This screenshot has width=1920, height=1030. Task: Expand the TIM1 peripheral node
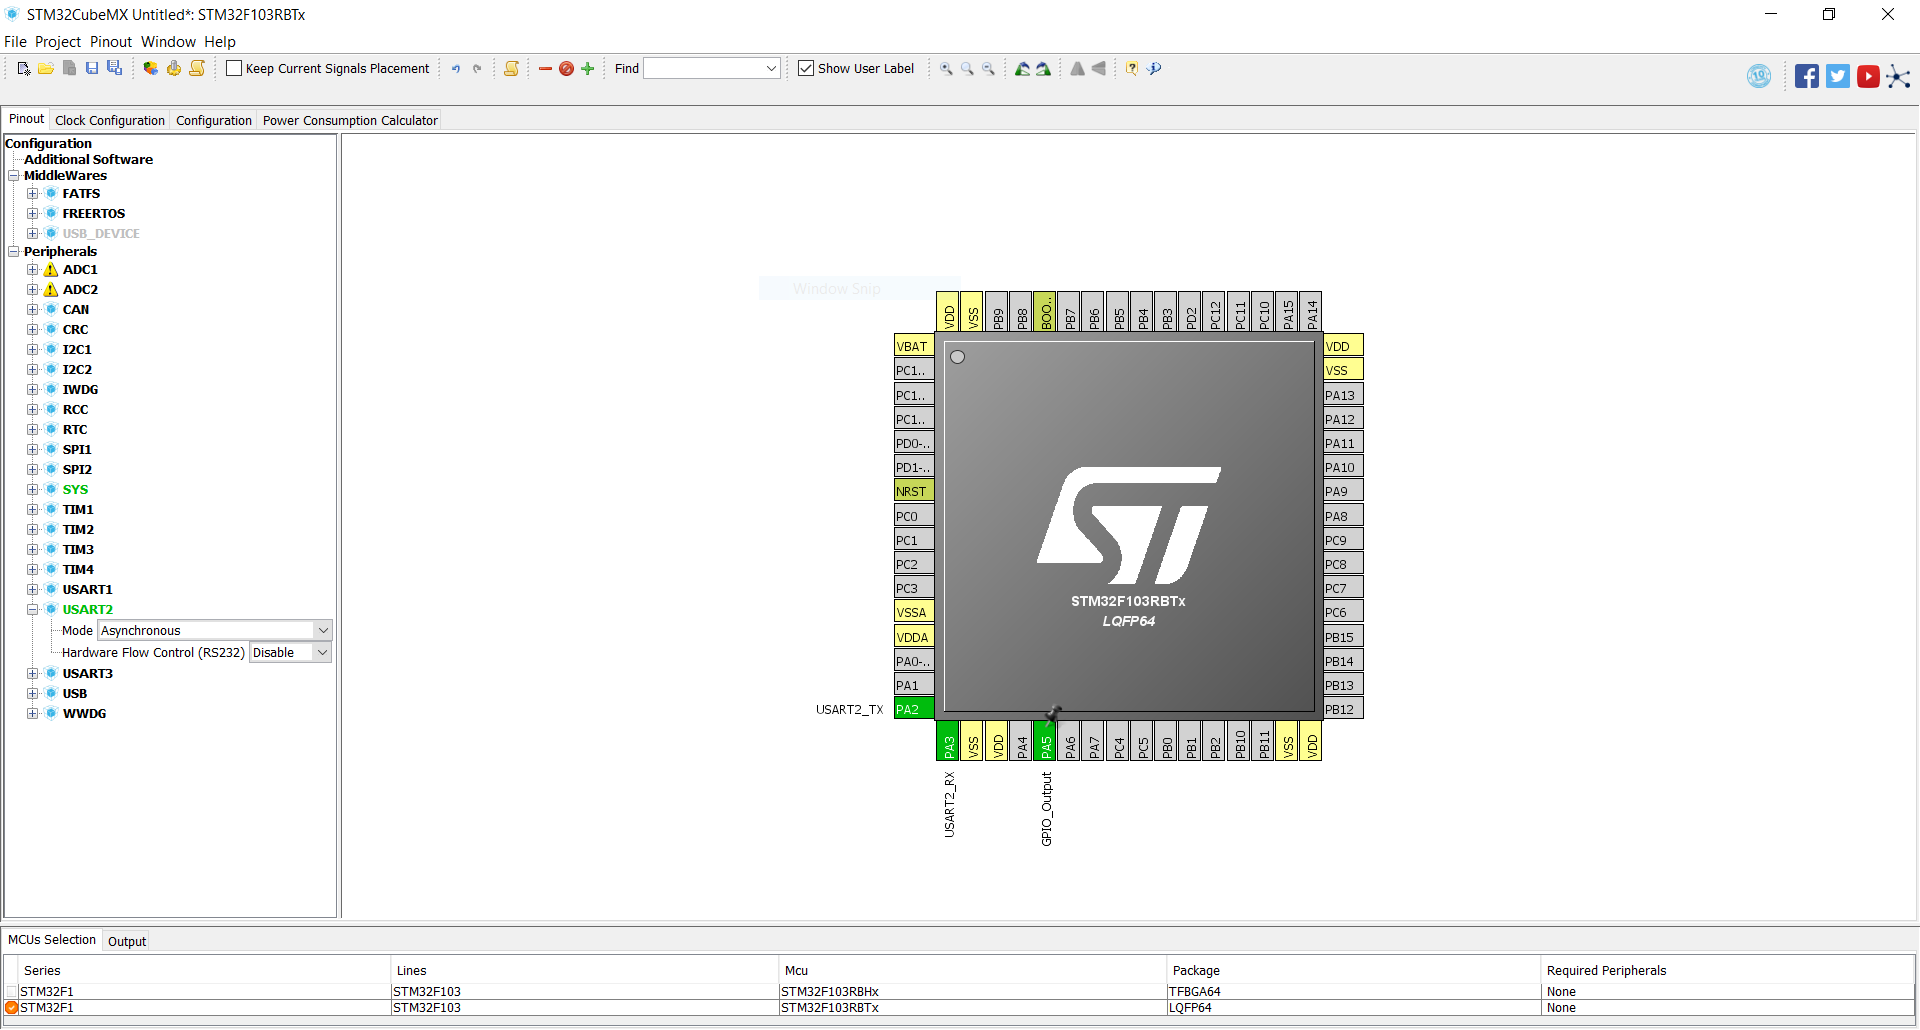(x=32, y=509)
